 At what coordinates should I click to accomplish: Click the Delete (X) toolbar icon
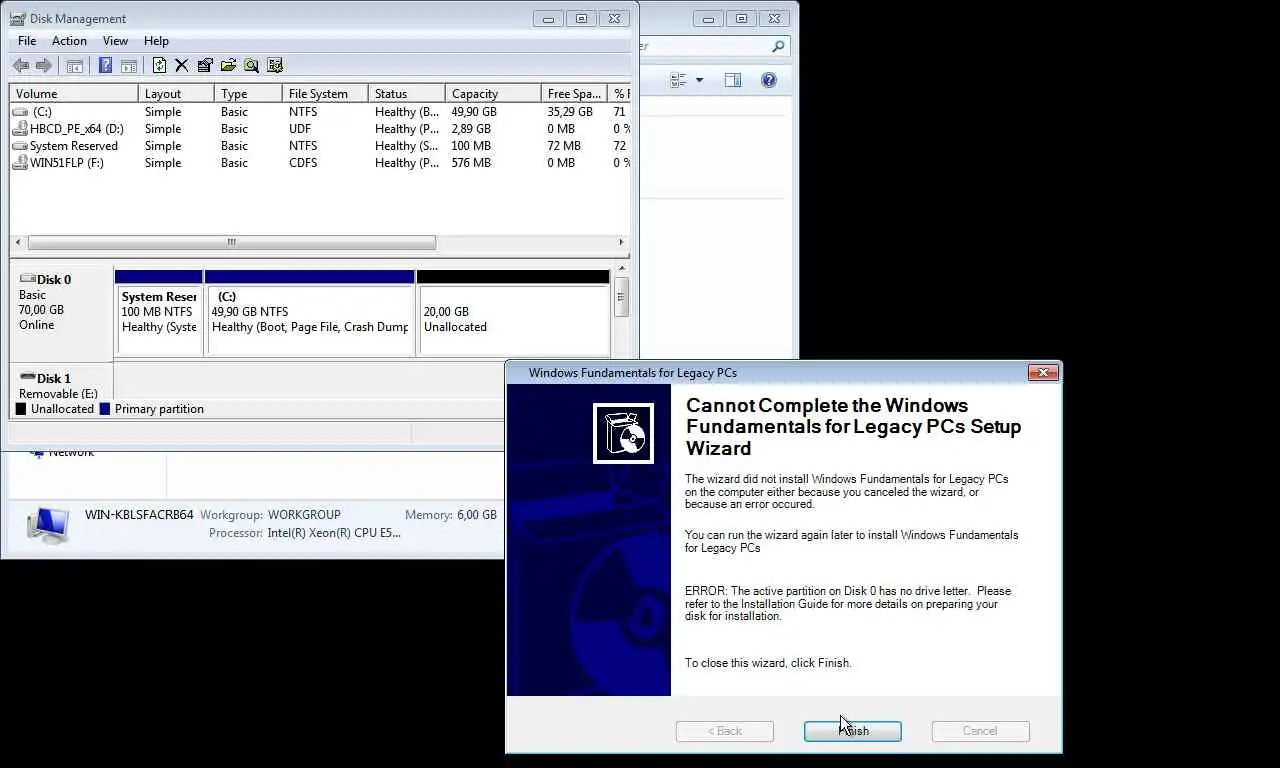181,65
